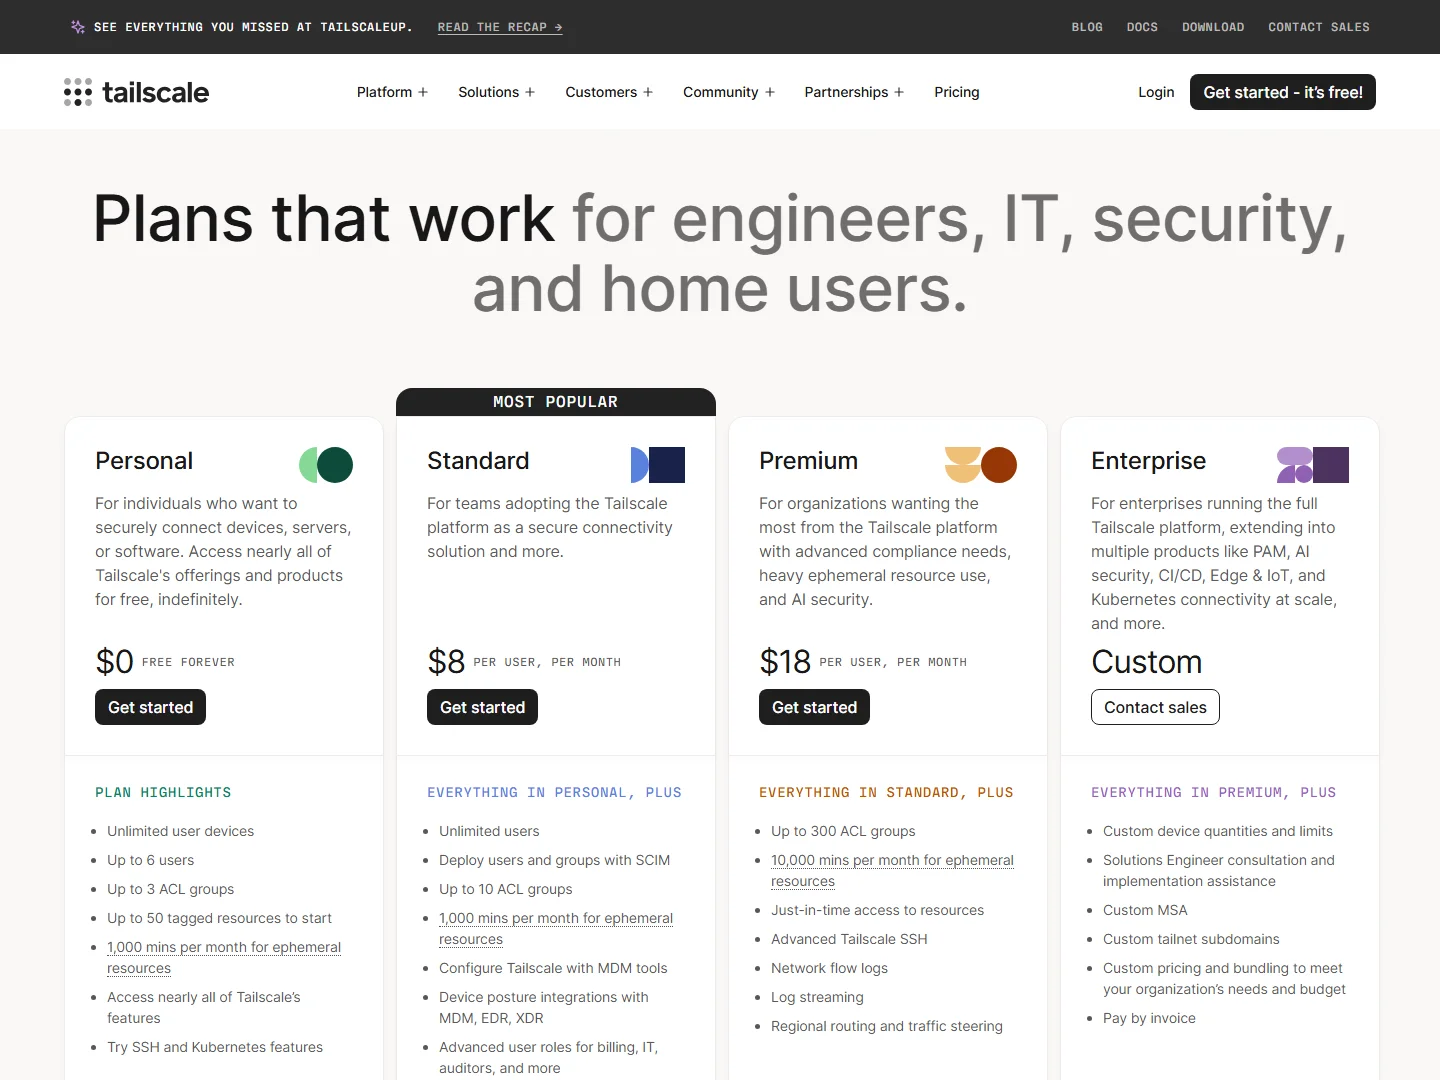Click Contact Sales in the top bar

1319,27
